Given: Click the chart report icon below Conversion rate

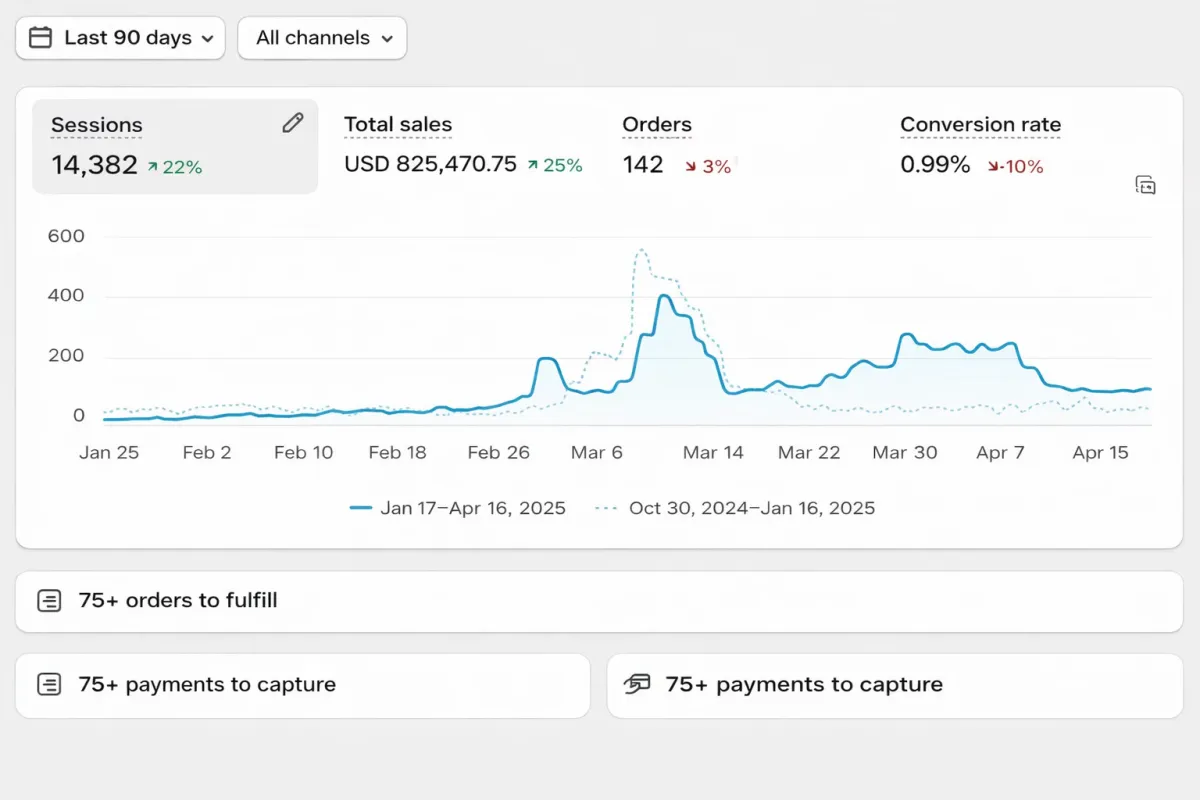Looking at the screenshot, I should pos(1145,184).
